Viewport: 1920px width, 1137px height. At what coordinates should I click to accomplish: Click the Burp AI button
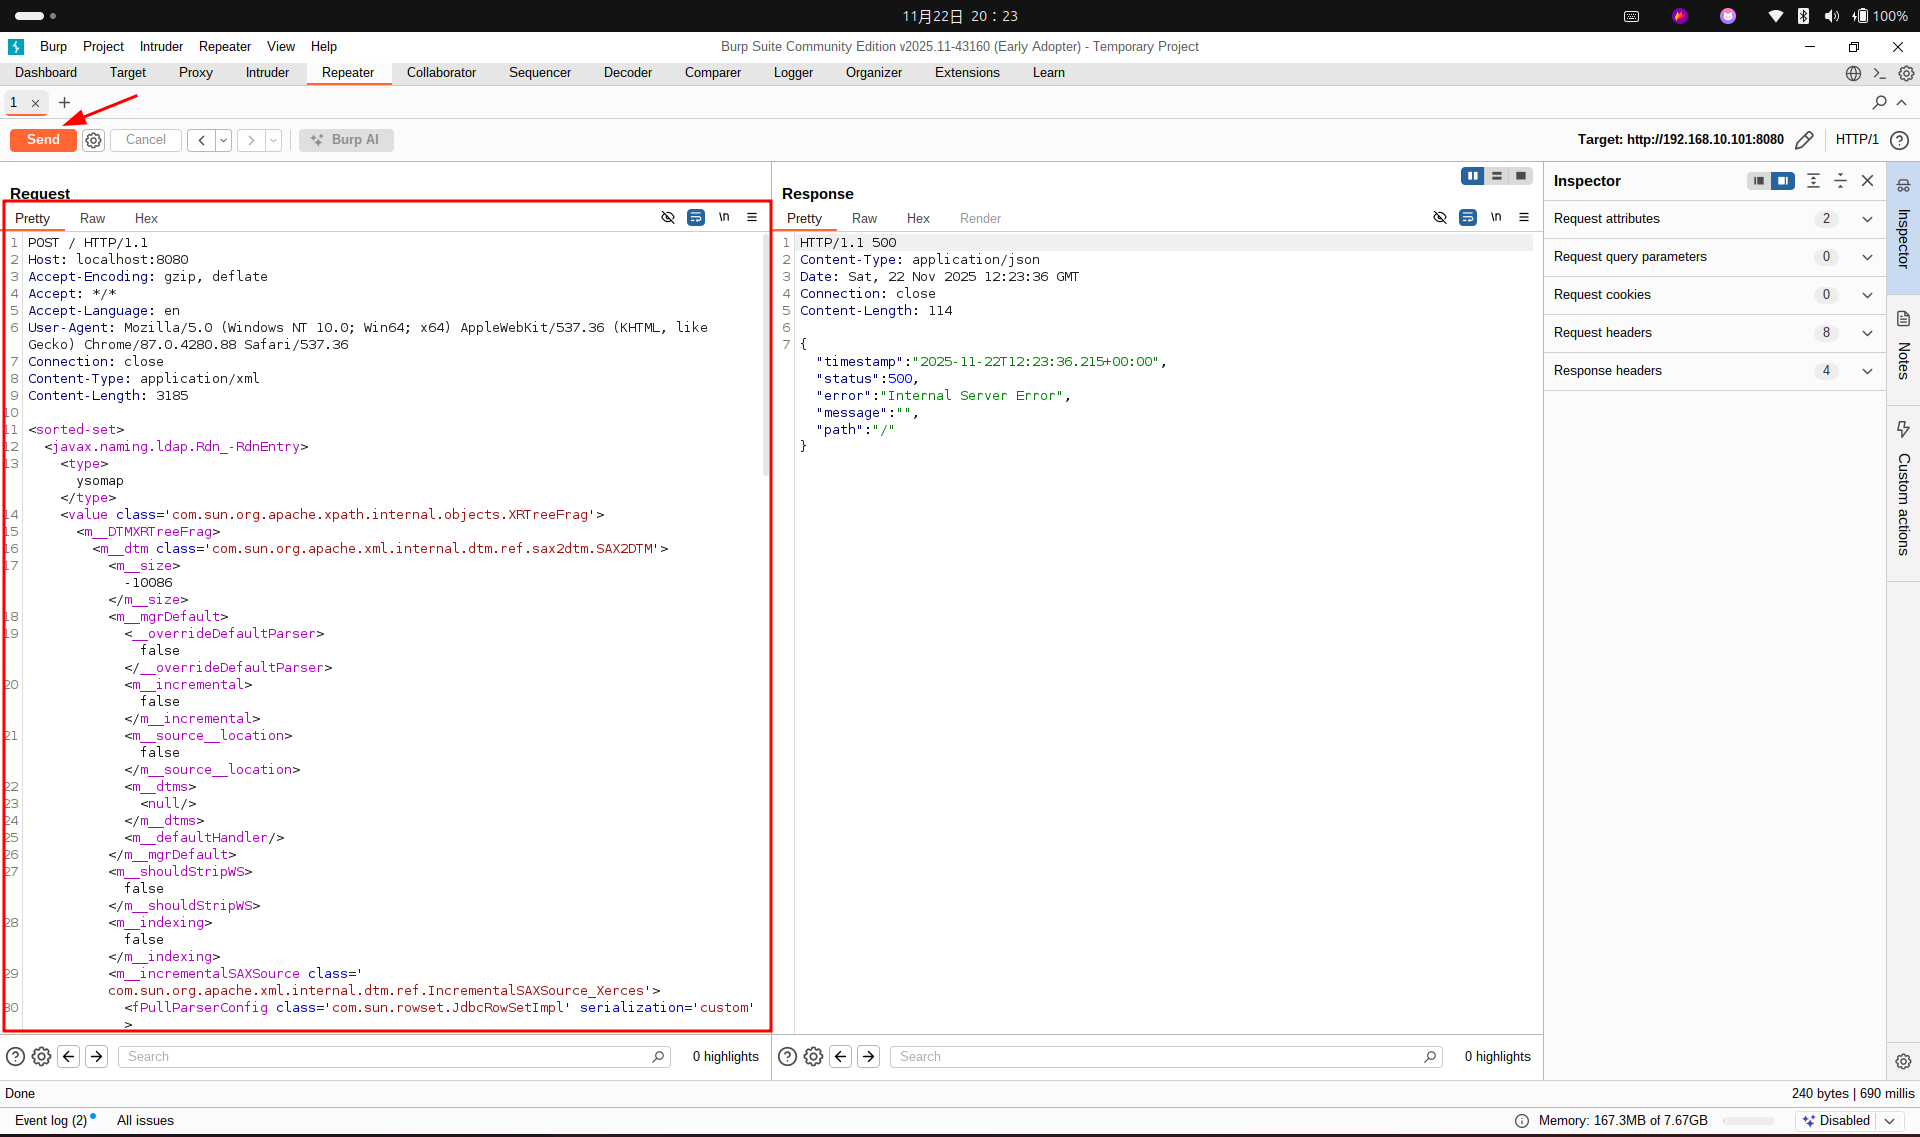(x=346, y=140)
